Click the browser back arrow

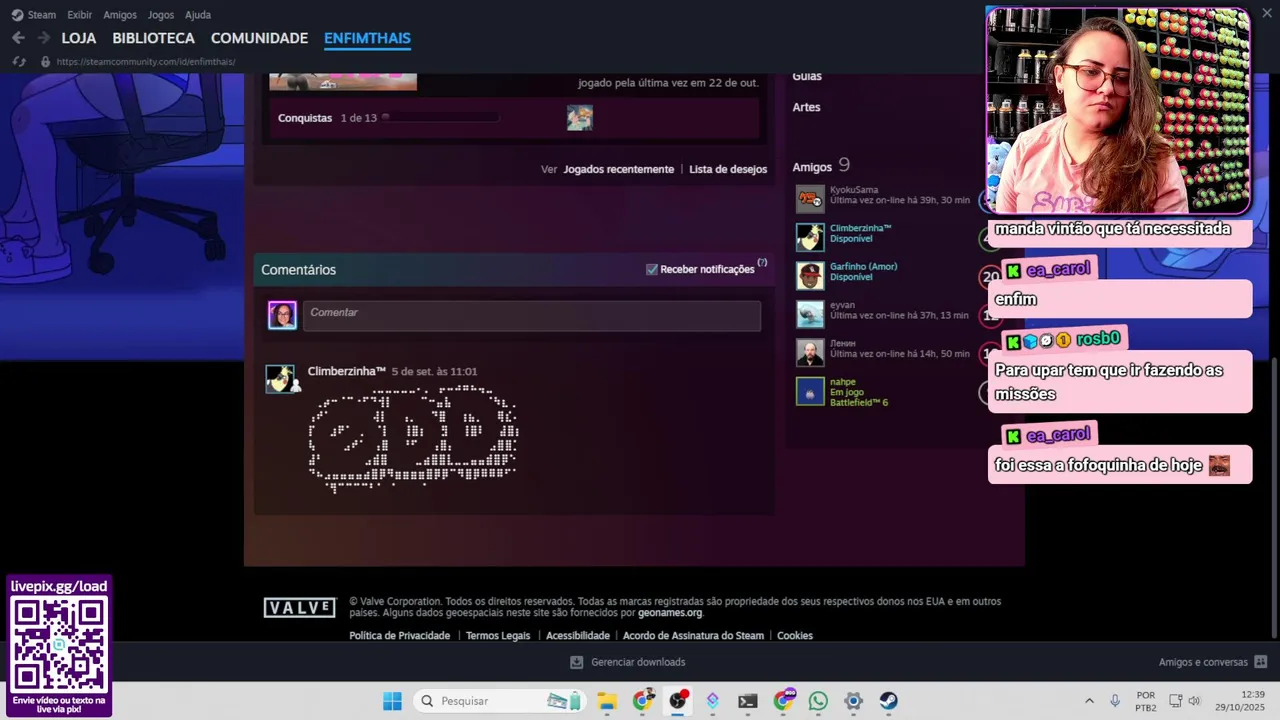point(18,38)
